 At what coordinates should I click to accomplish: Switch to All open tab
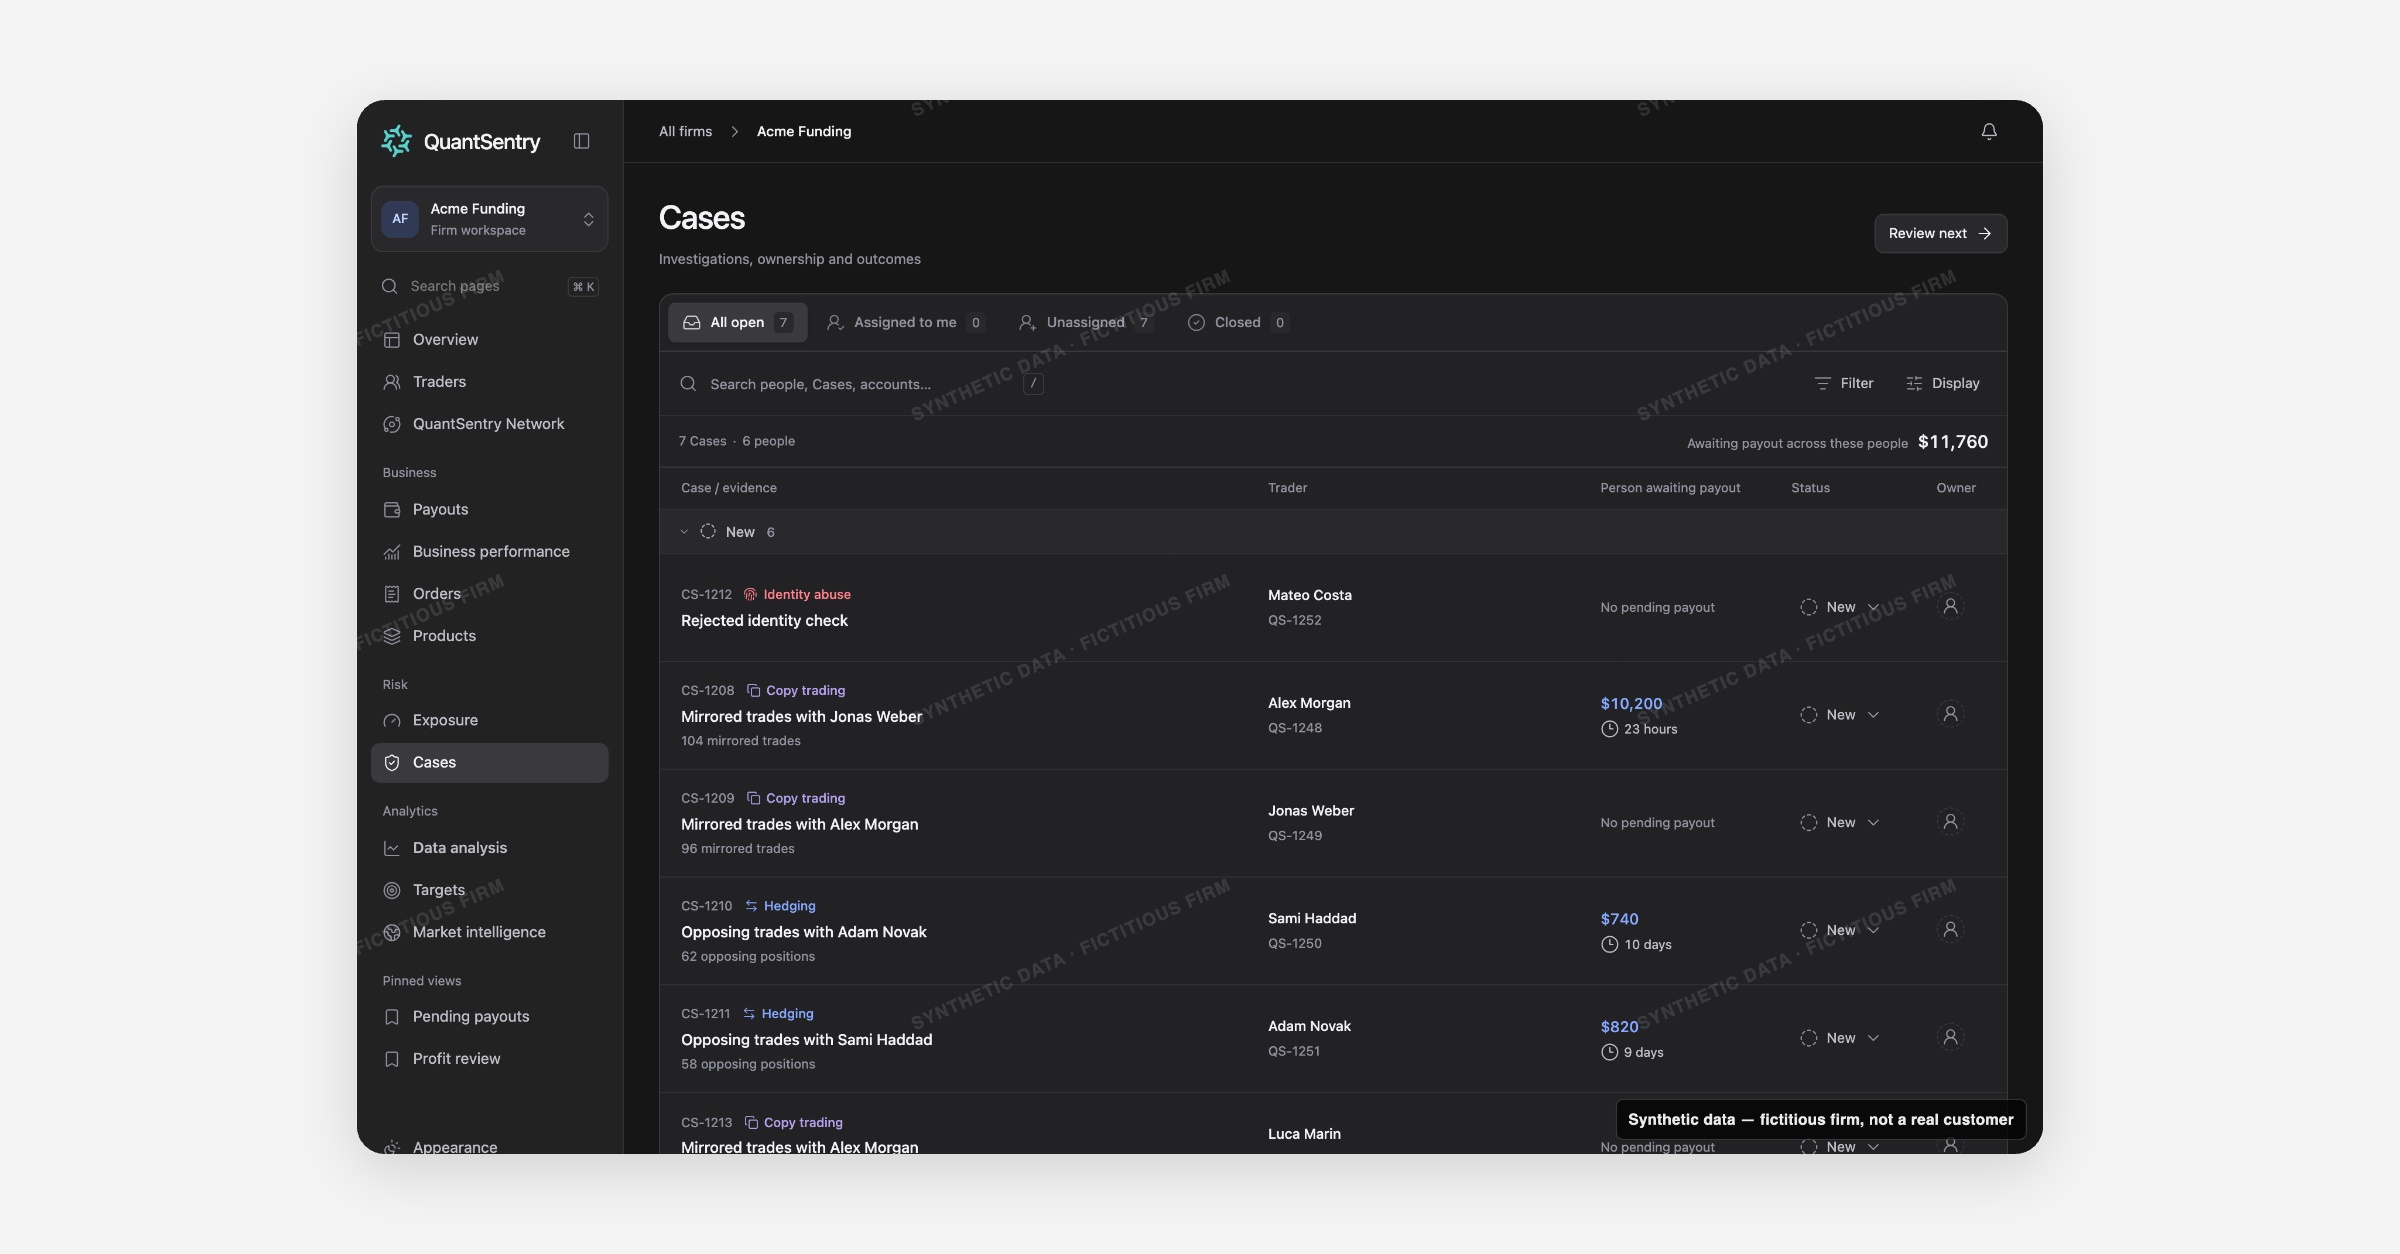tap(737, 322)
